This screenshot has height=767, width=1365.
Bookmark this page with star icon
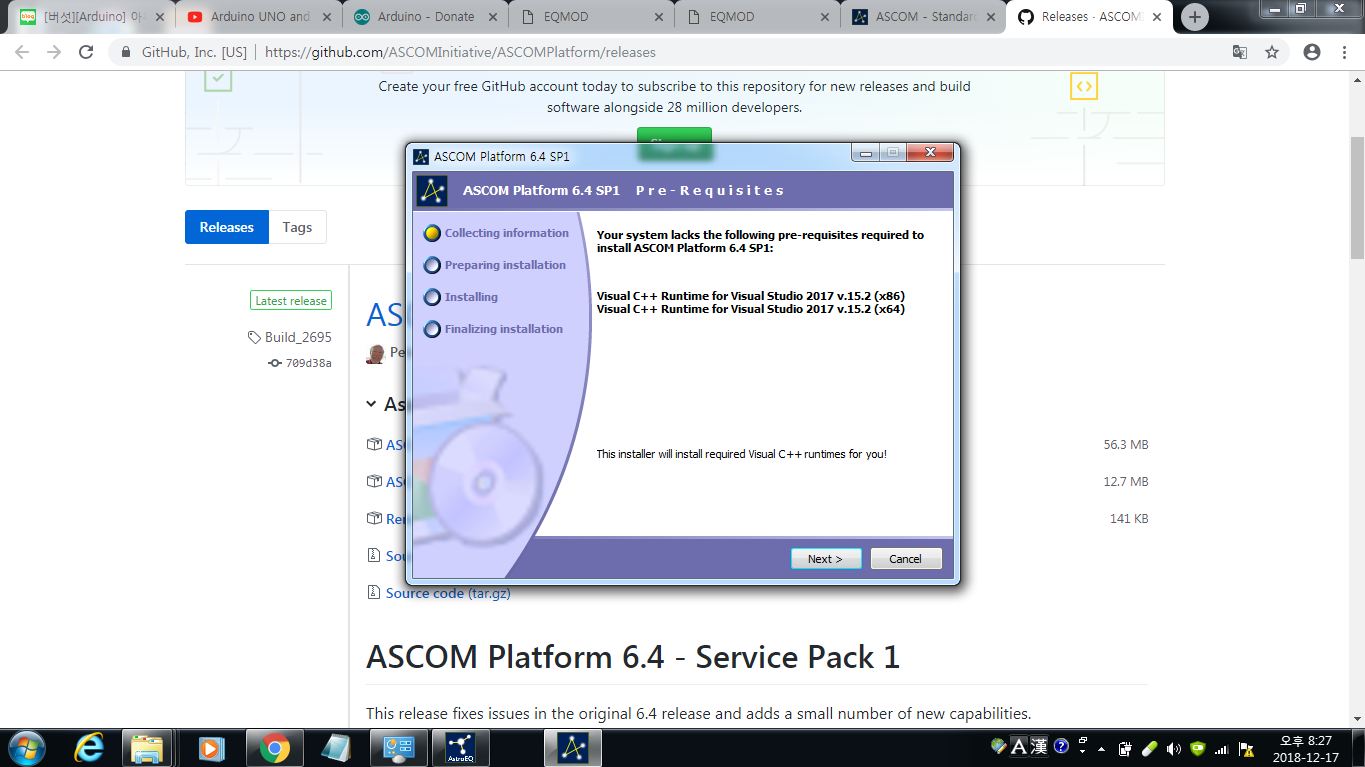pyautogui.click(x=1272, y=52)
